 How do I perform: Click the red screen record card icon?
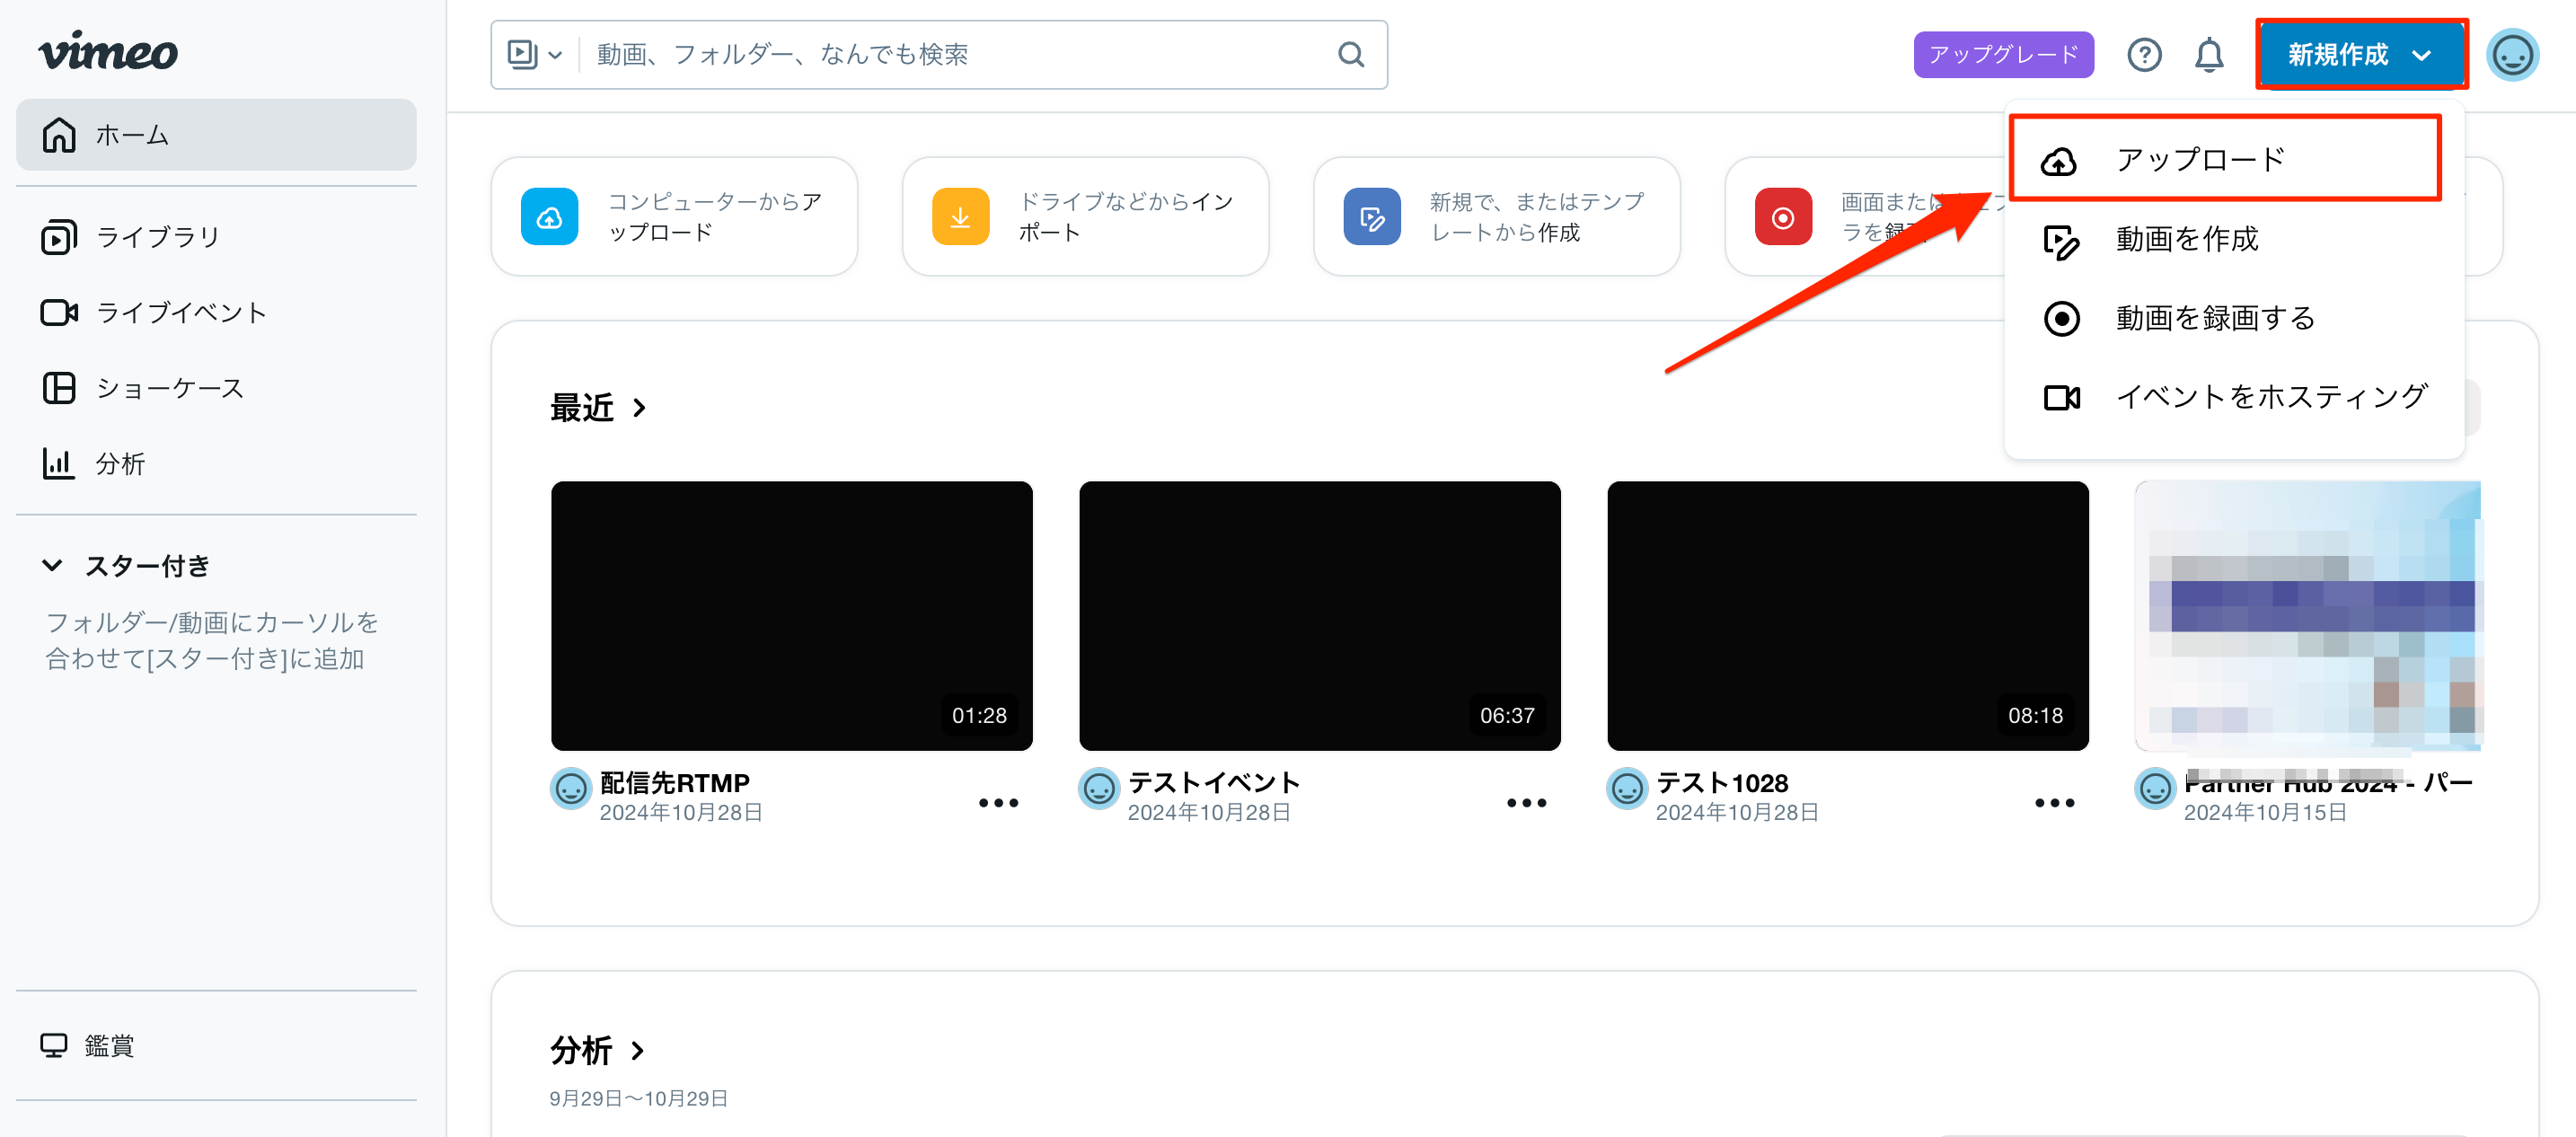[x=1783, y=217]
